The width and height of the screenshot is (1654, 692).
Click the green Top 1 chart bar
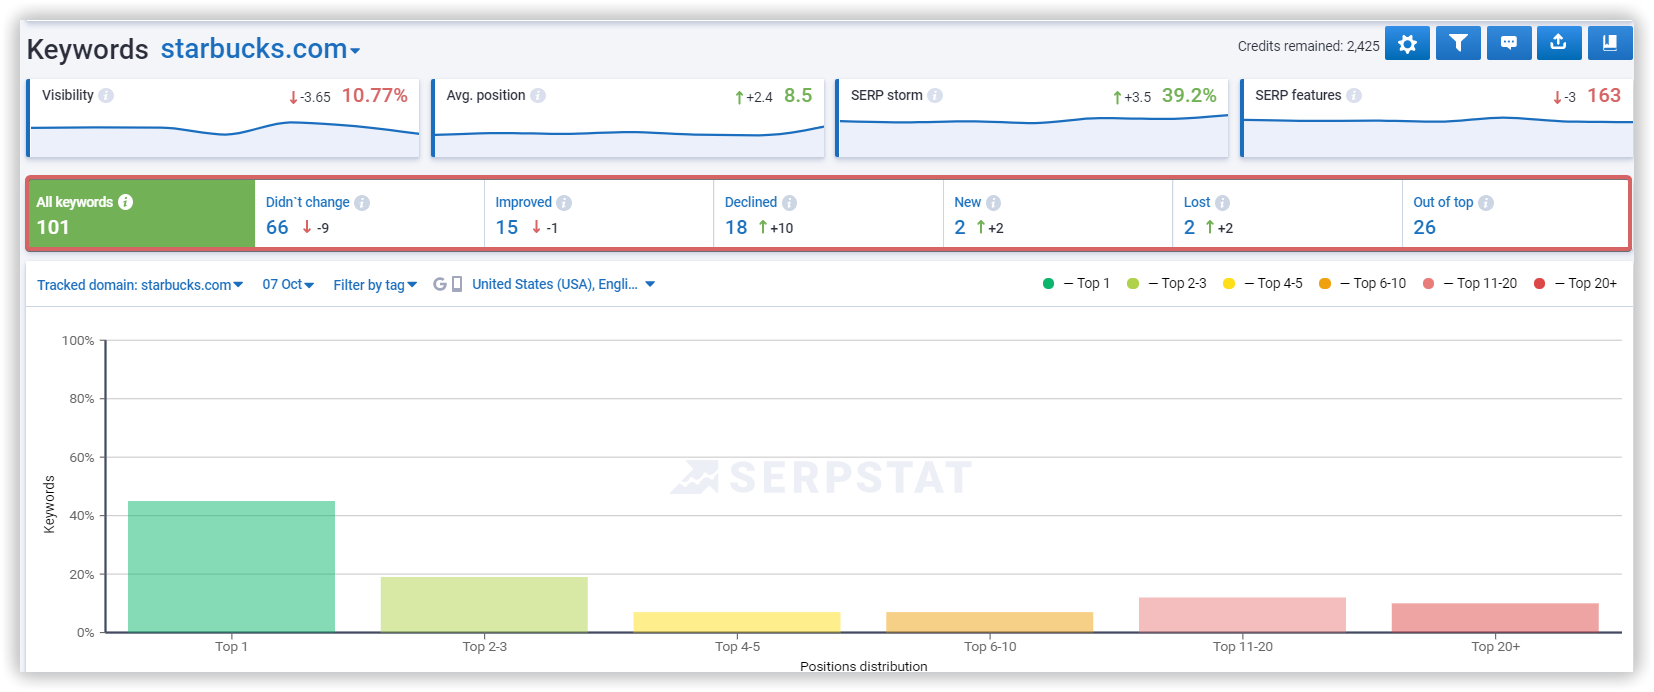click(231, 566)
